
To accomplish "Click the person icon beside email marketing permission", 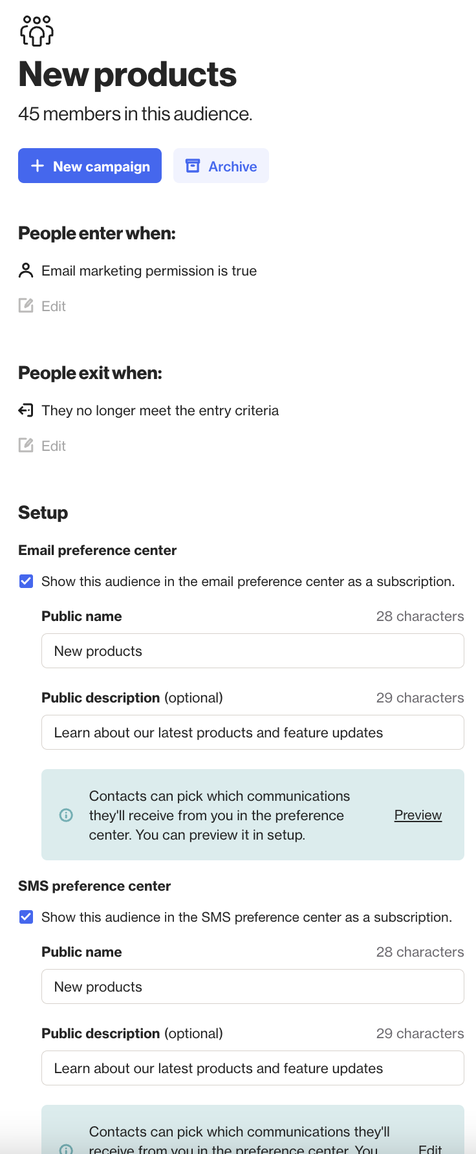I will [x=26, y=271].
